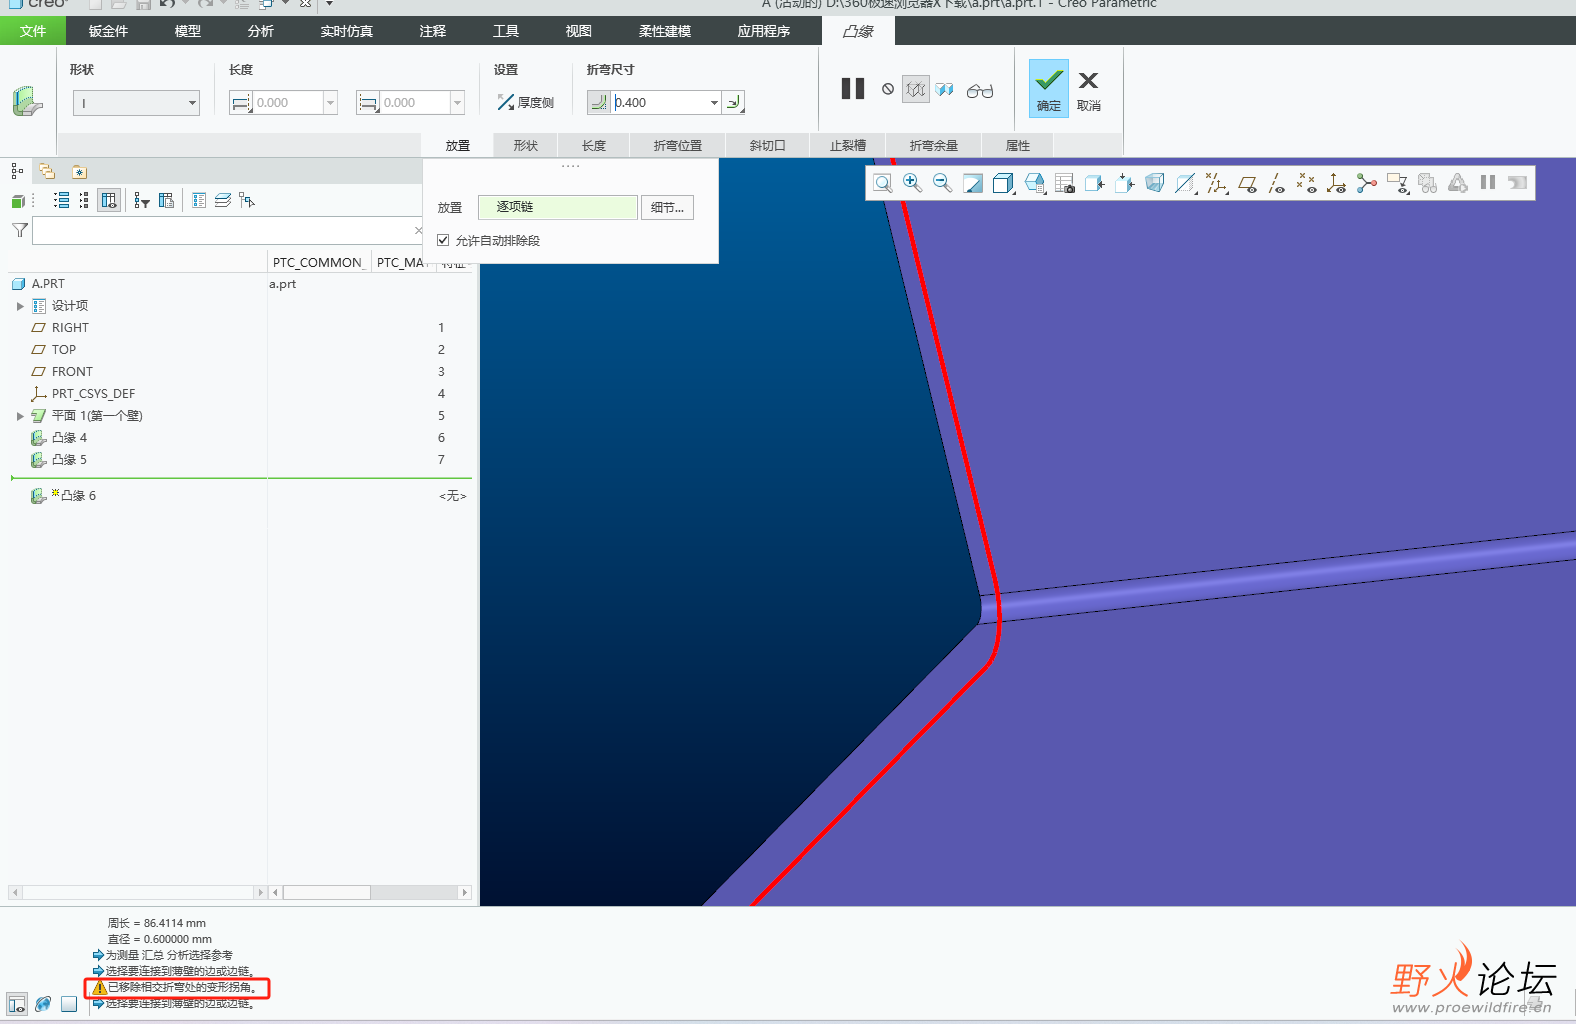Image resolution: width=1576 pixels, height=1024 pixels.
Task: Toggle datum axis display visibility
Action: coord(1277,183)
